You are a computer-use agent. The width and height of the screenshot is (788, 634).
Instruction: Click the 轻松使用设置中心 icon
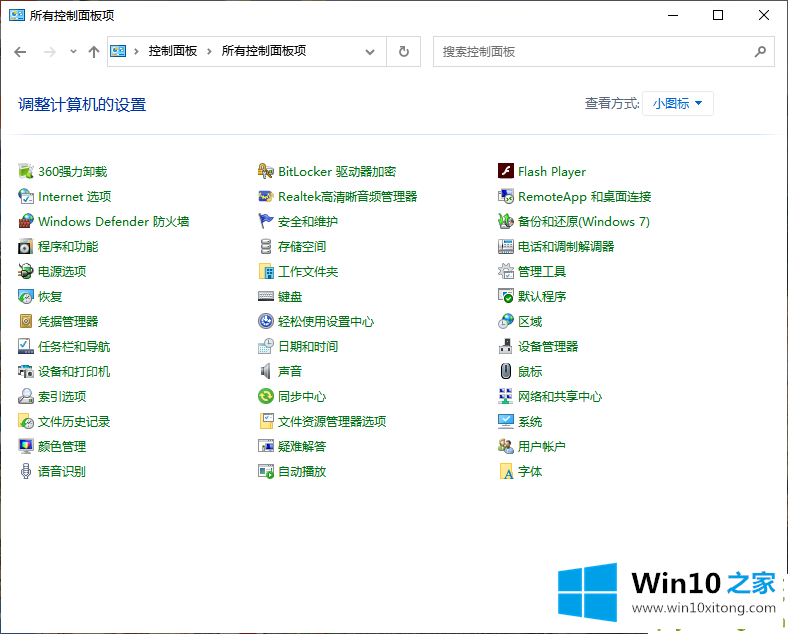266,322
